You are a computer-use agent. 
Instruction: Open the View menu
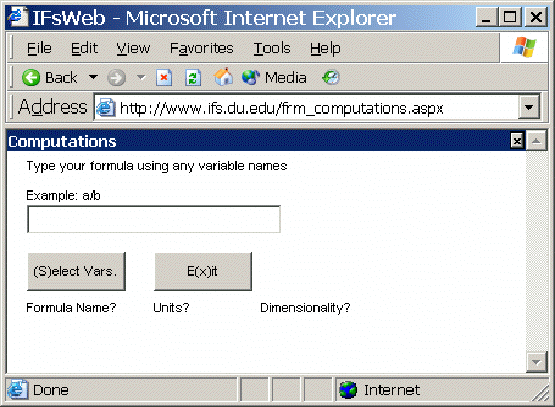pyautogui.click(x=133, y=48)
